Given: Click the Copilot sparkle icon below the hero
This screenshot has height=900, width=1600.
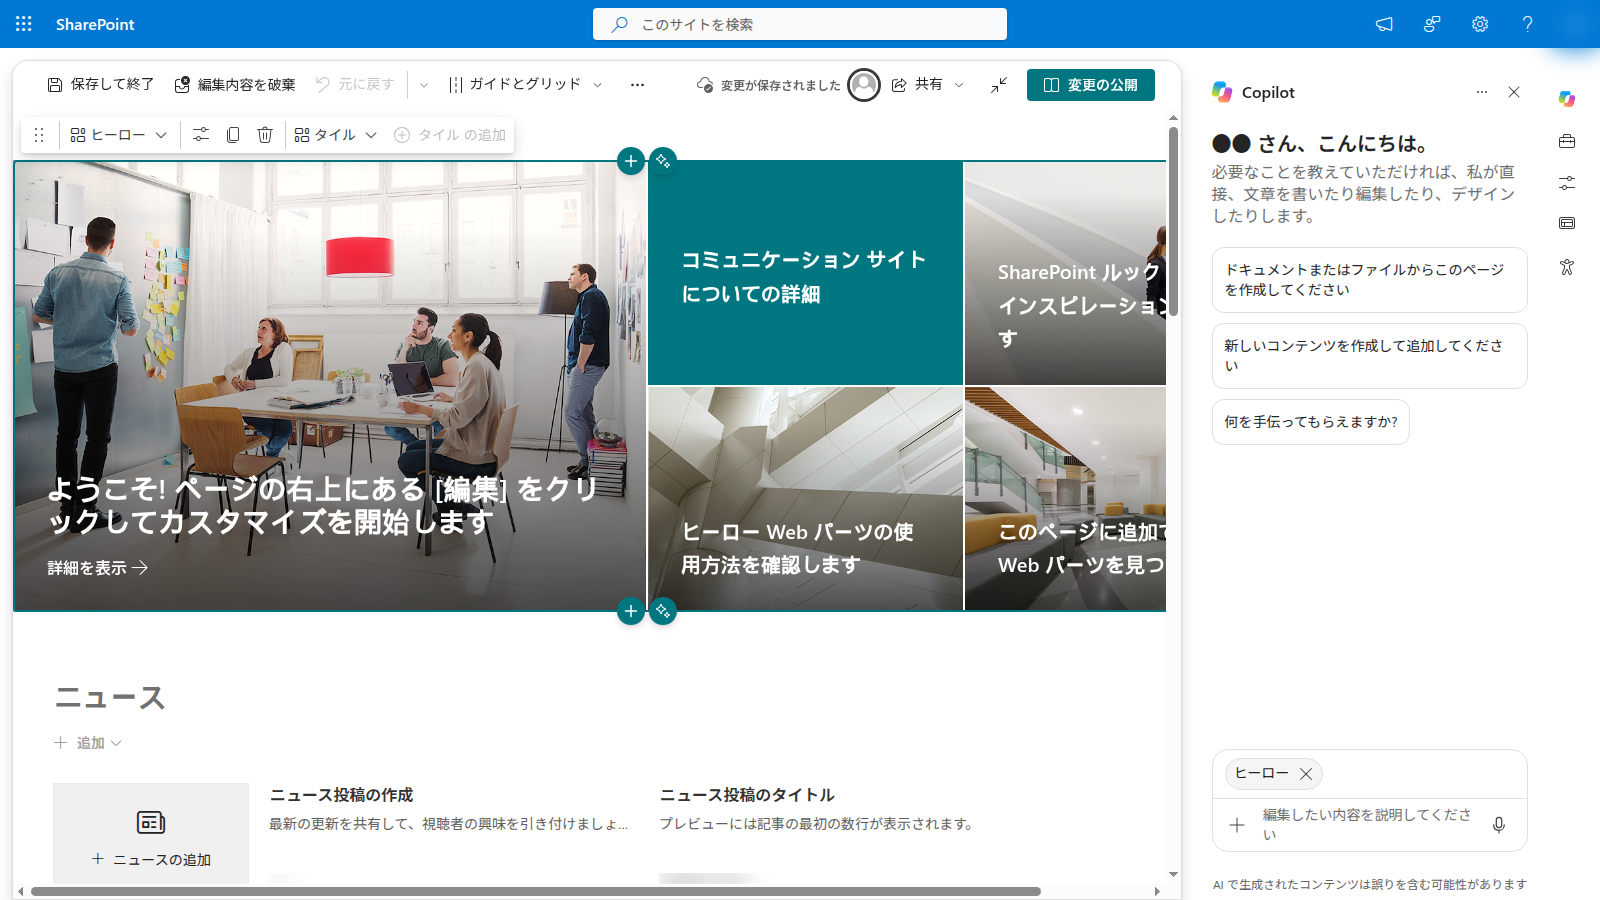Looking at the screenshot, I should click(x=663, y=611).
